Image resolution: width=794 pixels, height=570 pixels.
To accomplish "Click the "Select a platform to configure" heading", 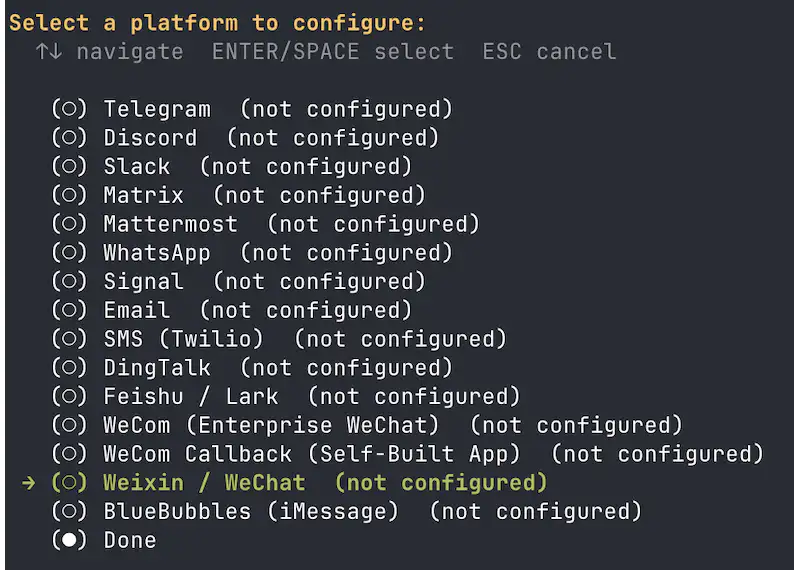I will tap(217, 23).
